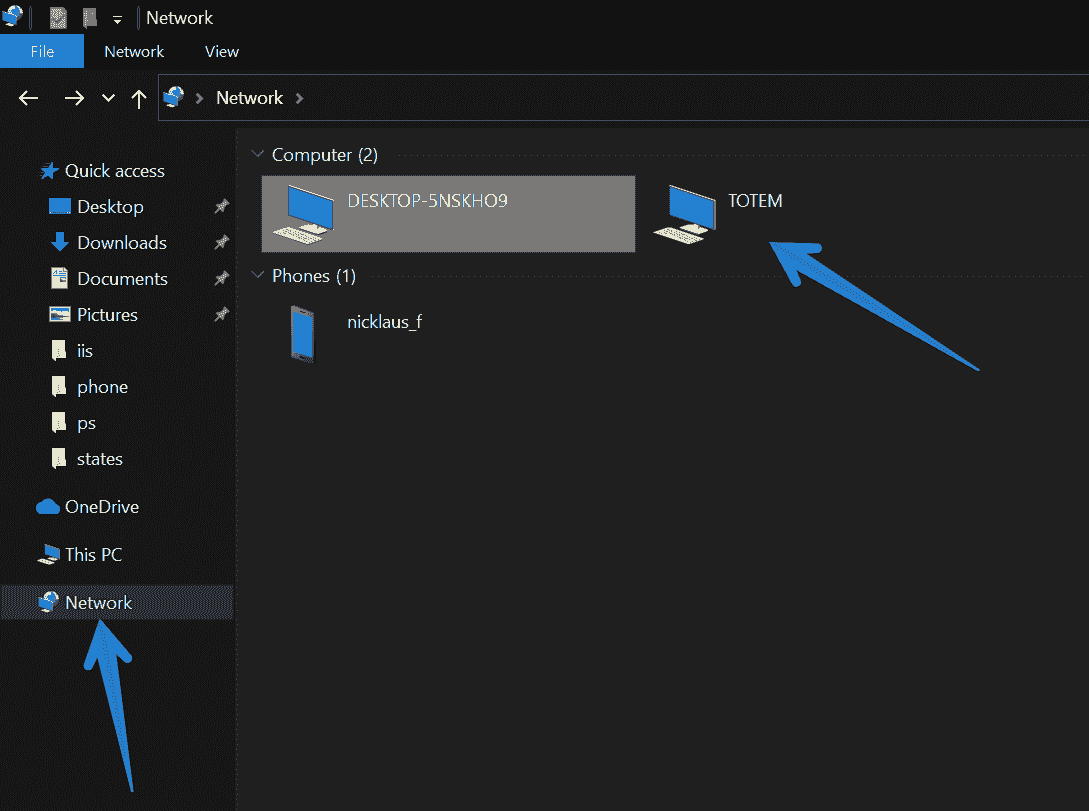Open the Customize Quick Access Toolbar menu
The image size is (1089, 811).
point(117,17)
